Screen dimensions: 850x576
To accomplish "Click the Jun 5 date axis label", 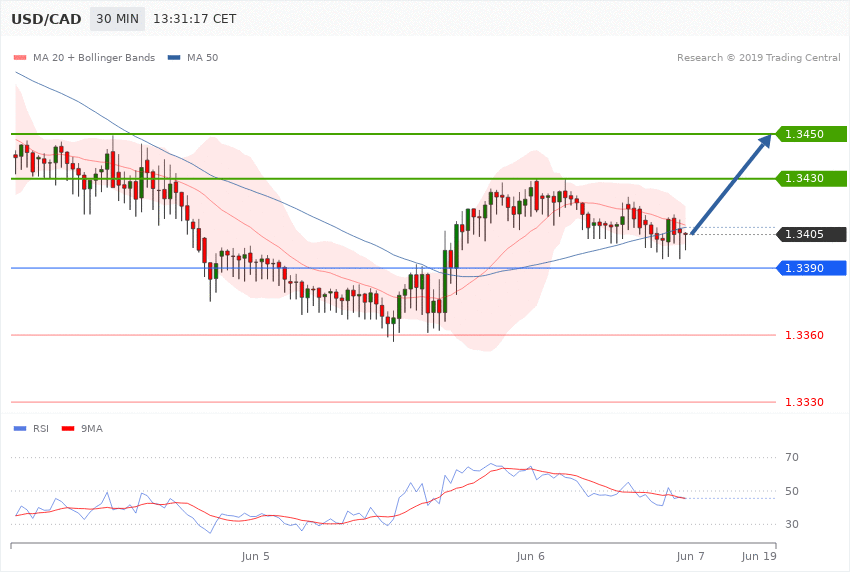I will pyautogui.click(x=255, y=556).
